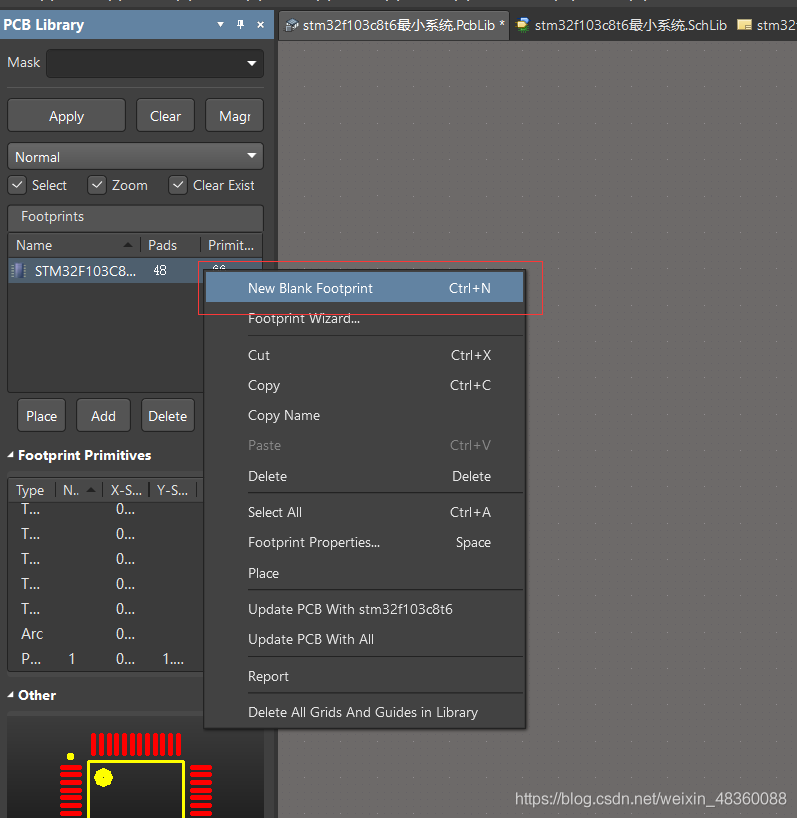Viewport: 797px width, 818px height.
Task: Open the PCB Library panel options arrow
Action: pyautogui.click(x=220, y=25)
